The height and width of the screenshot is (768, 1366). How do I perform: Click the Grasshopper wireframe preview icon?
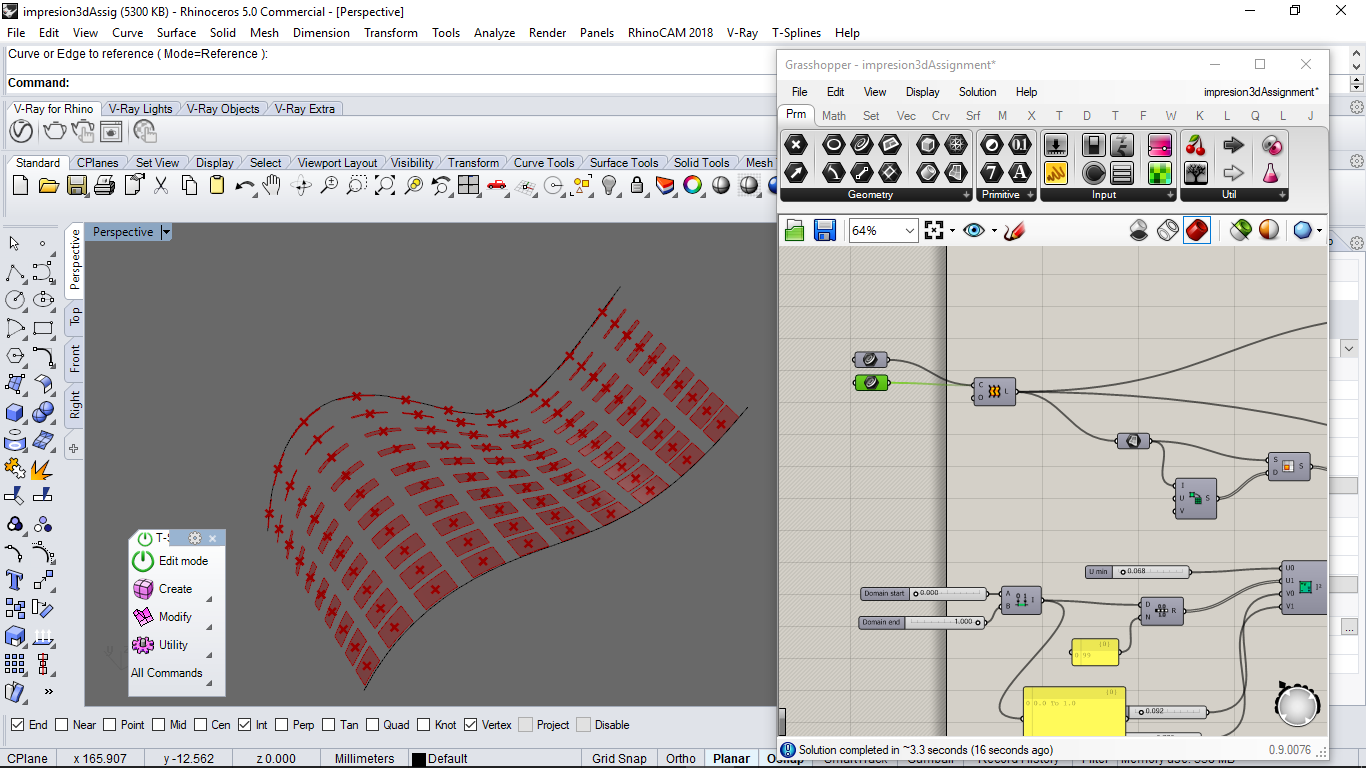1167,231
